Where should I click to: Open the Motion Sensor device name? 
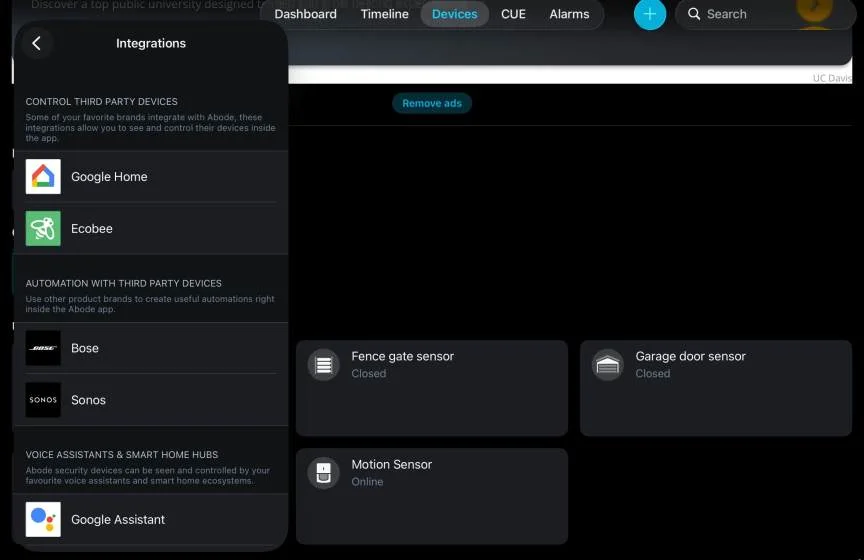[x=392, y=464]
